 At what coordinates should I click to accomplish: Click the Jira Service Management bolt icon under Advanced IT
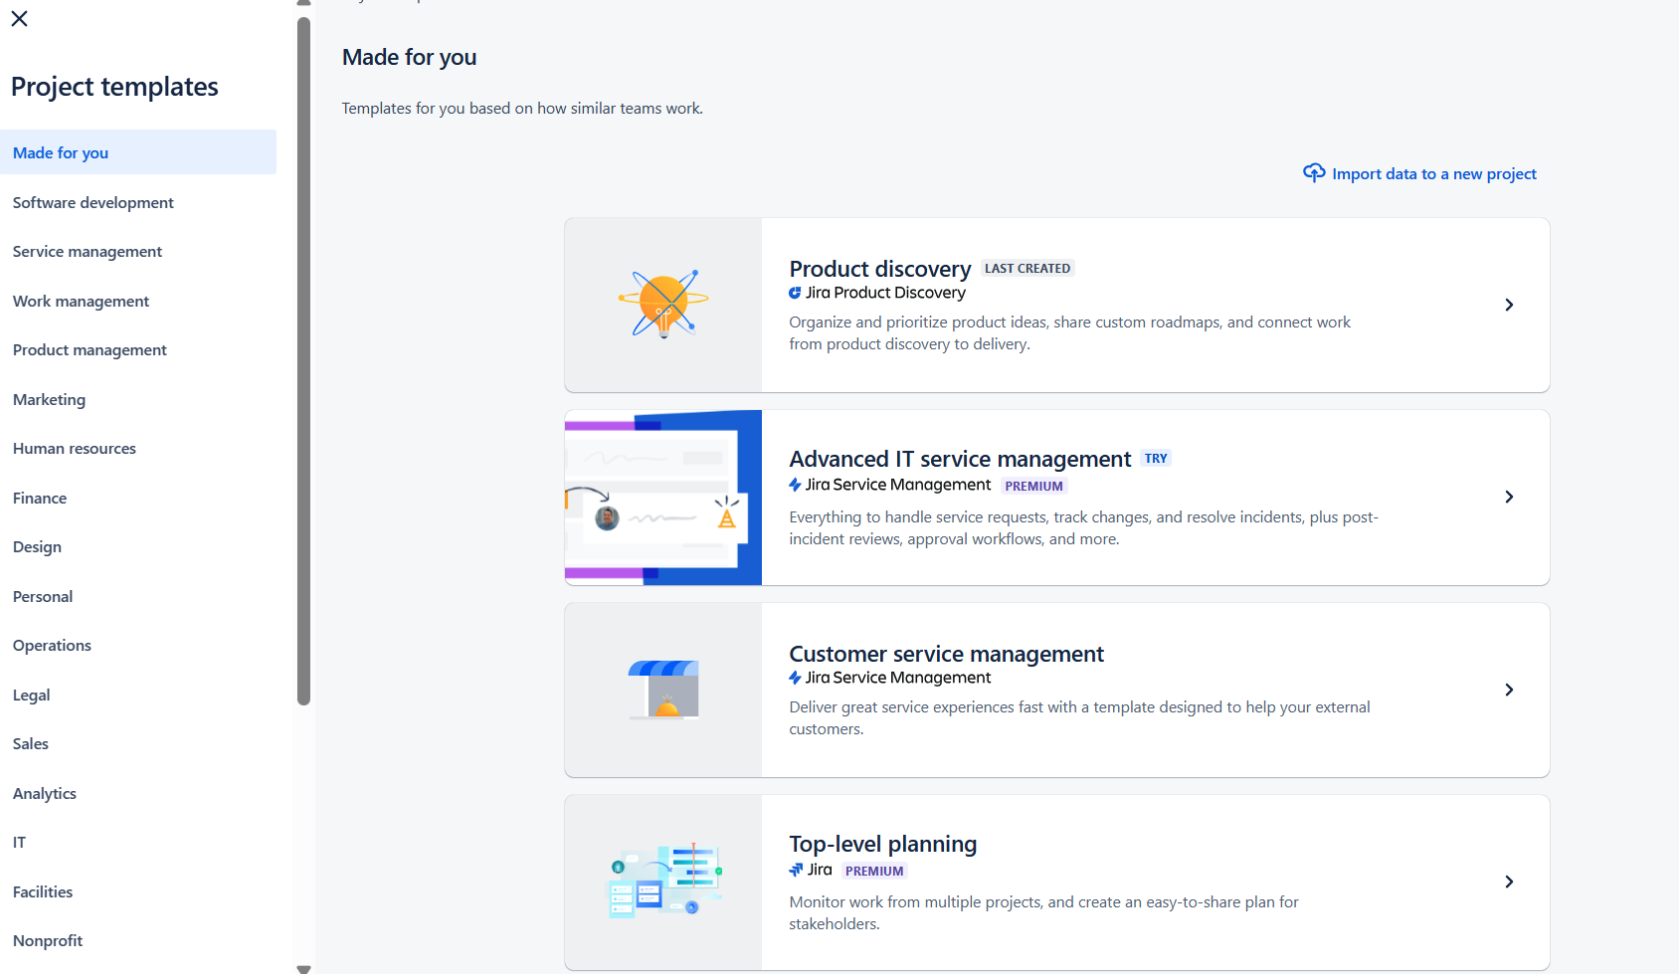pos(795,485)
